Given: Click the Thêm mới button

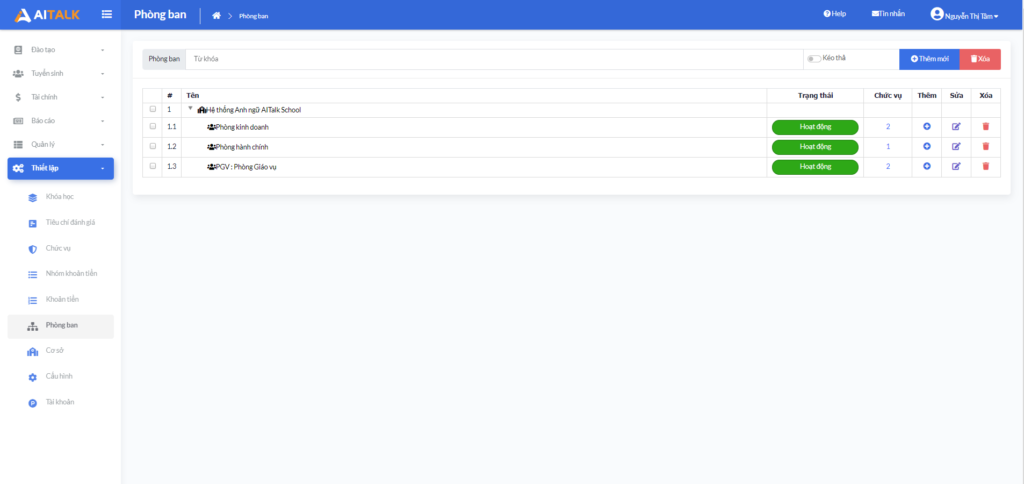Looking at the screenshot, I should 929,59.
